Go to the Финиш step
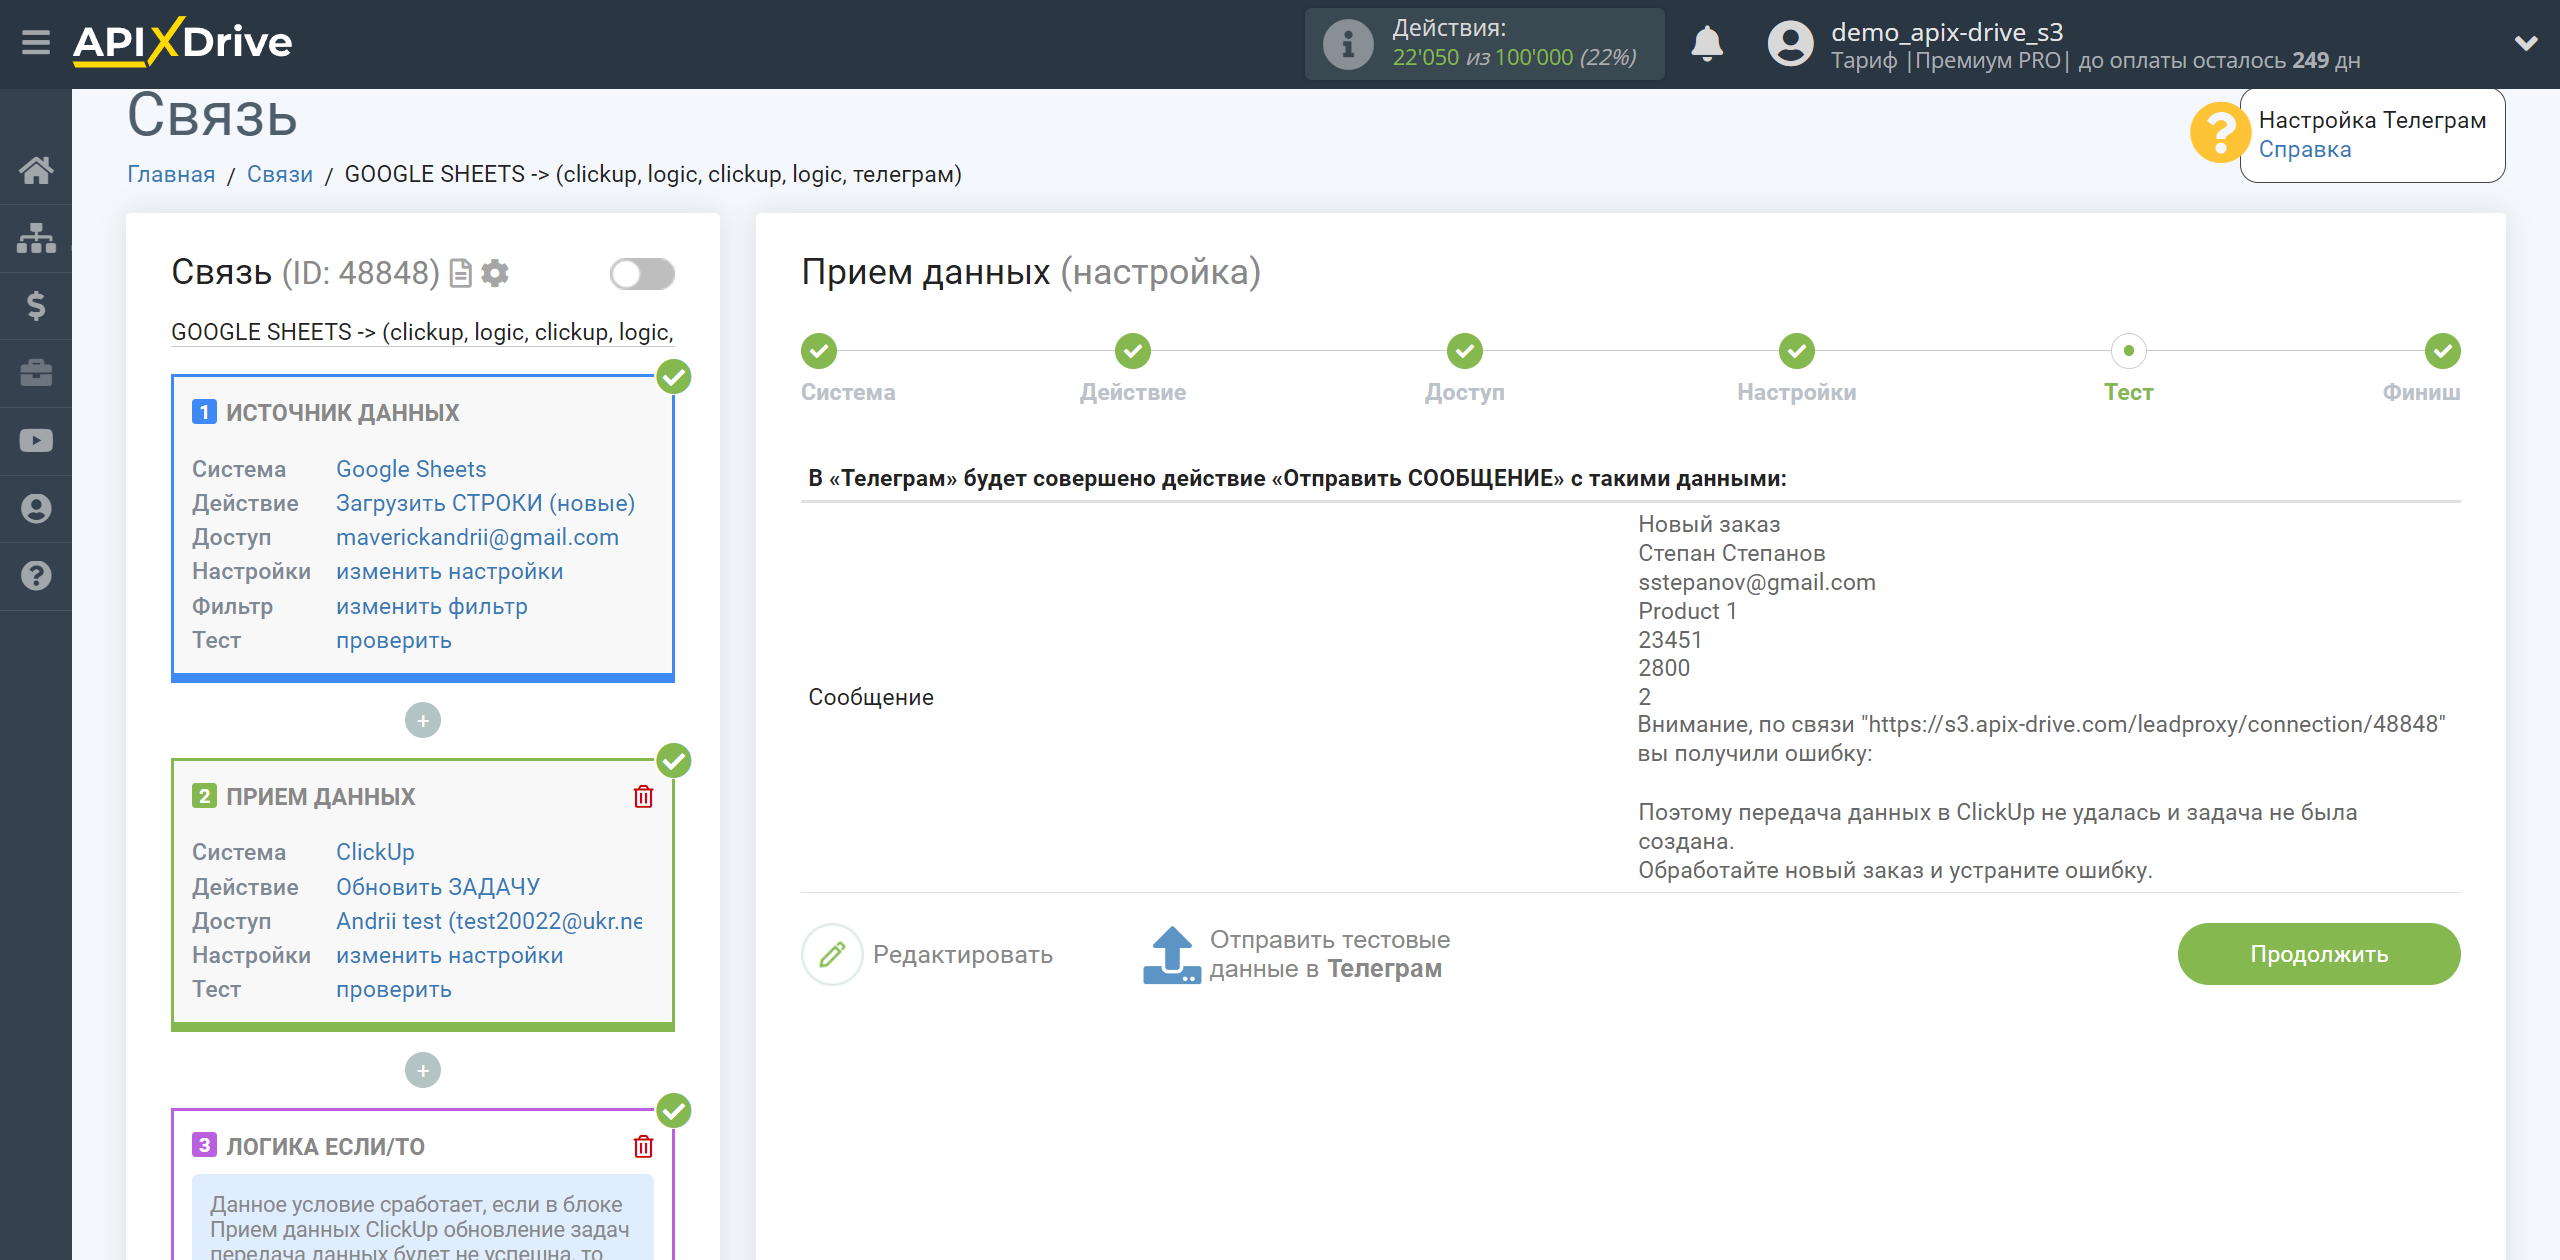Image resolution: width=2560 pixels, height=1260 pixels. [x=2443, y=351]
